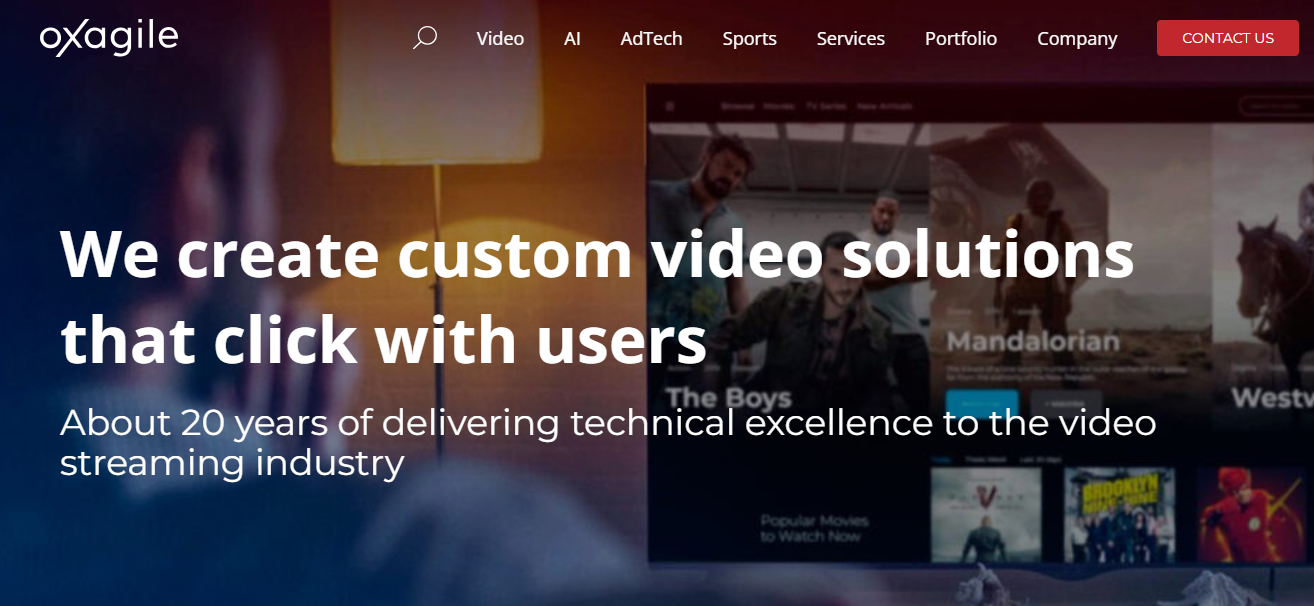The height and width of the screenshot is (606, 1314).
Task: Open the Sports menu
Action: (749, 38)
